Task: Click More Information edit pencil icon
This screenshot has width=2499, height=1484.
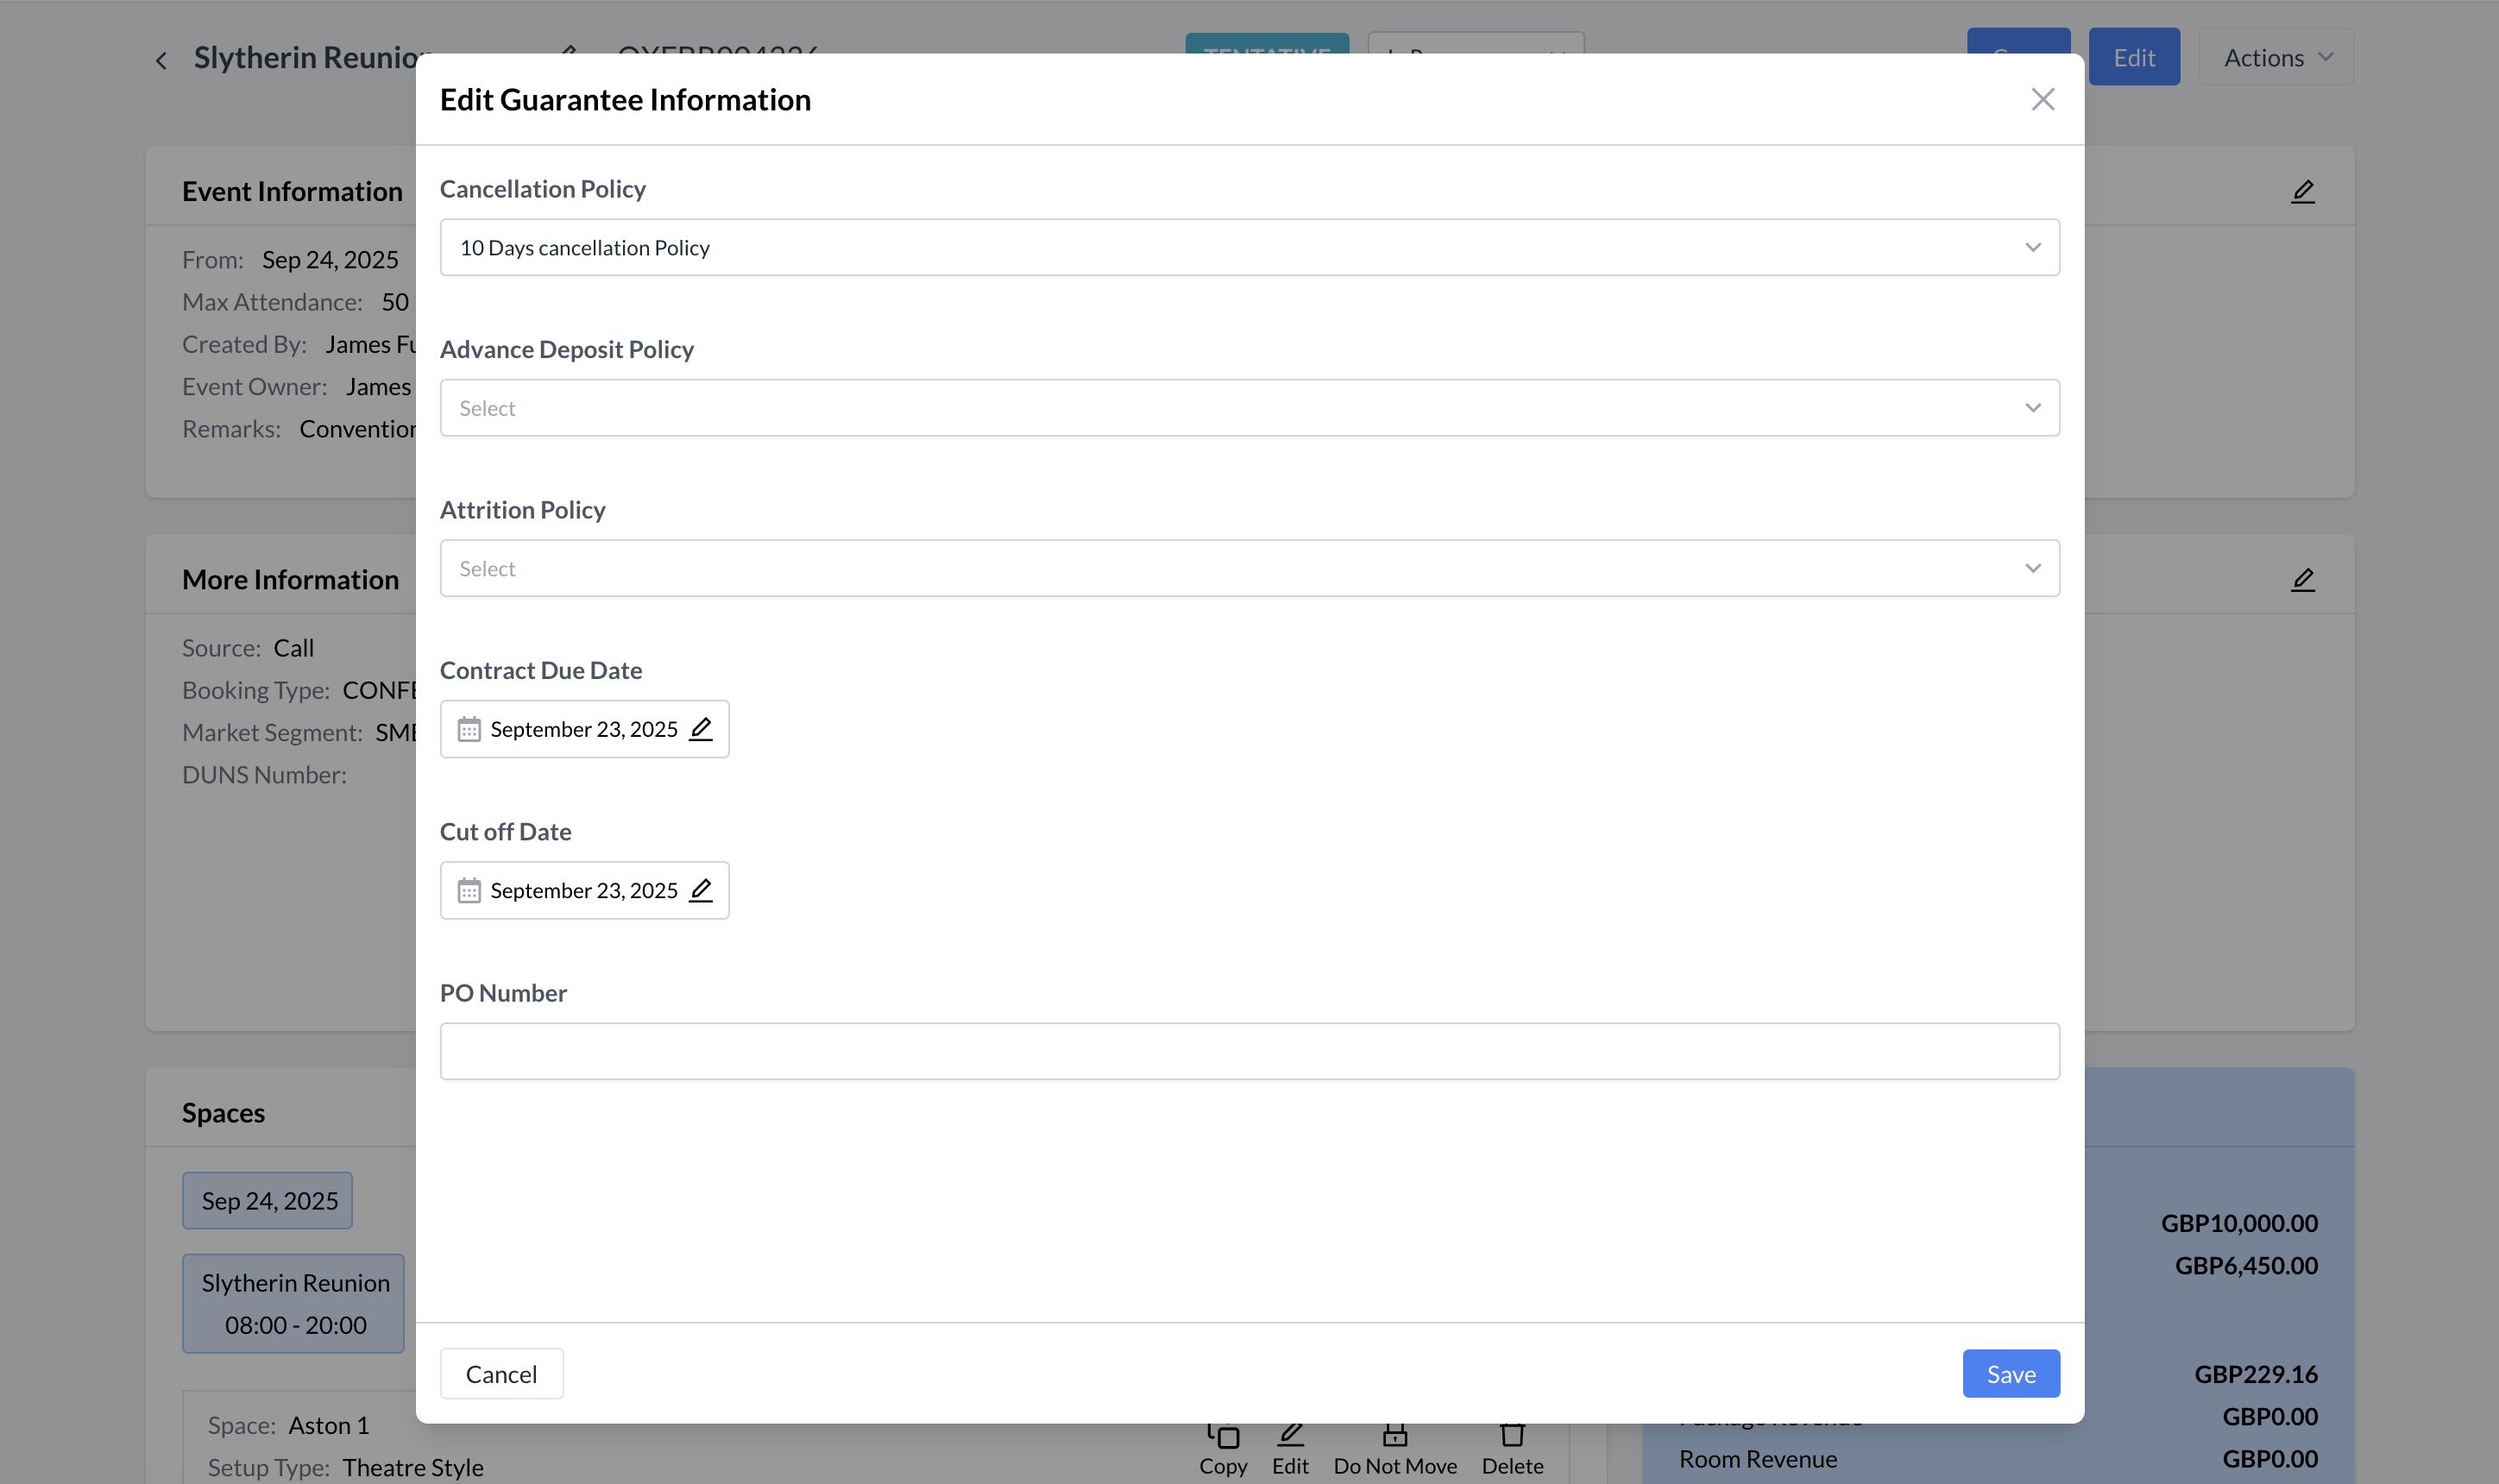Action: pos(2303,579)
